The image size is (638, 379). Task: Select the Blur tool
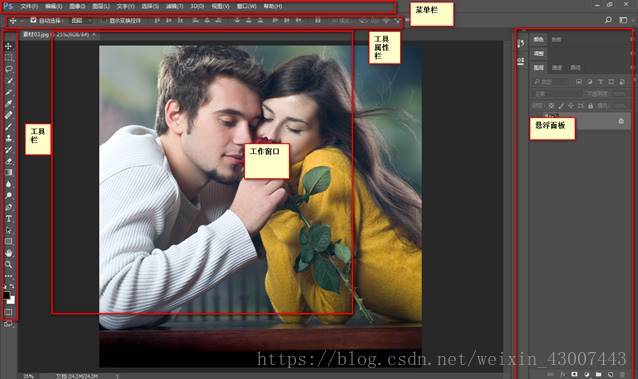9,184
